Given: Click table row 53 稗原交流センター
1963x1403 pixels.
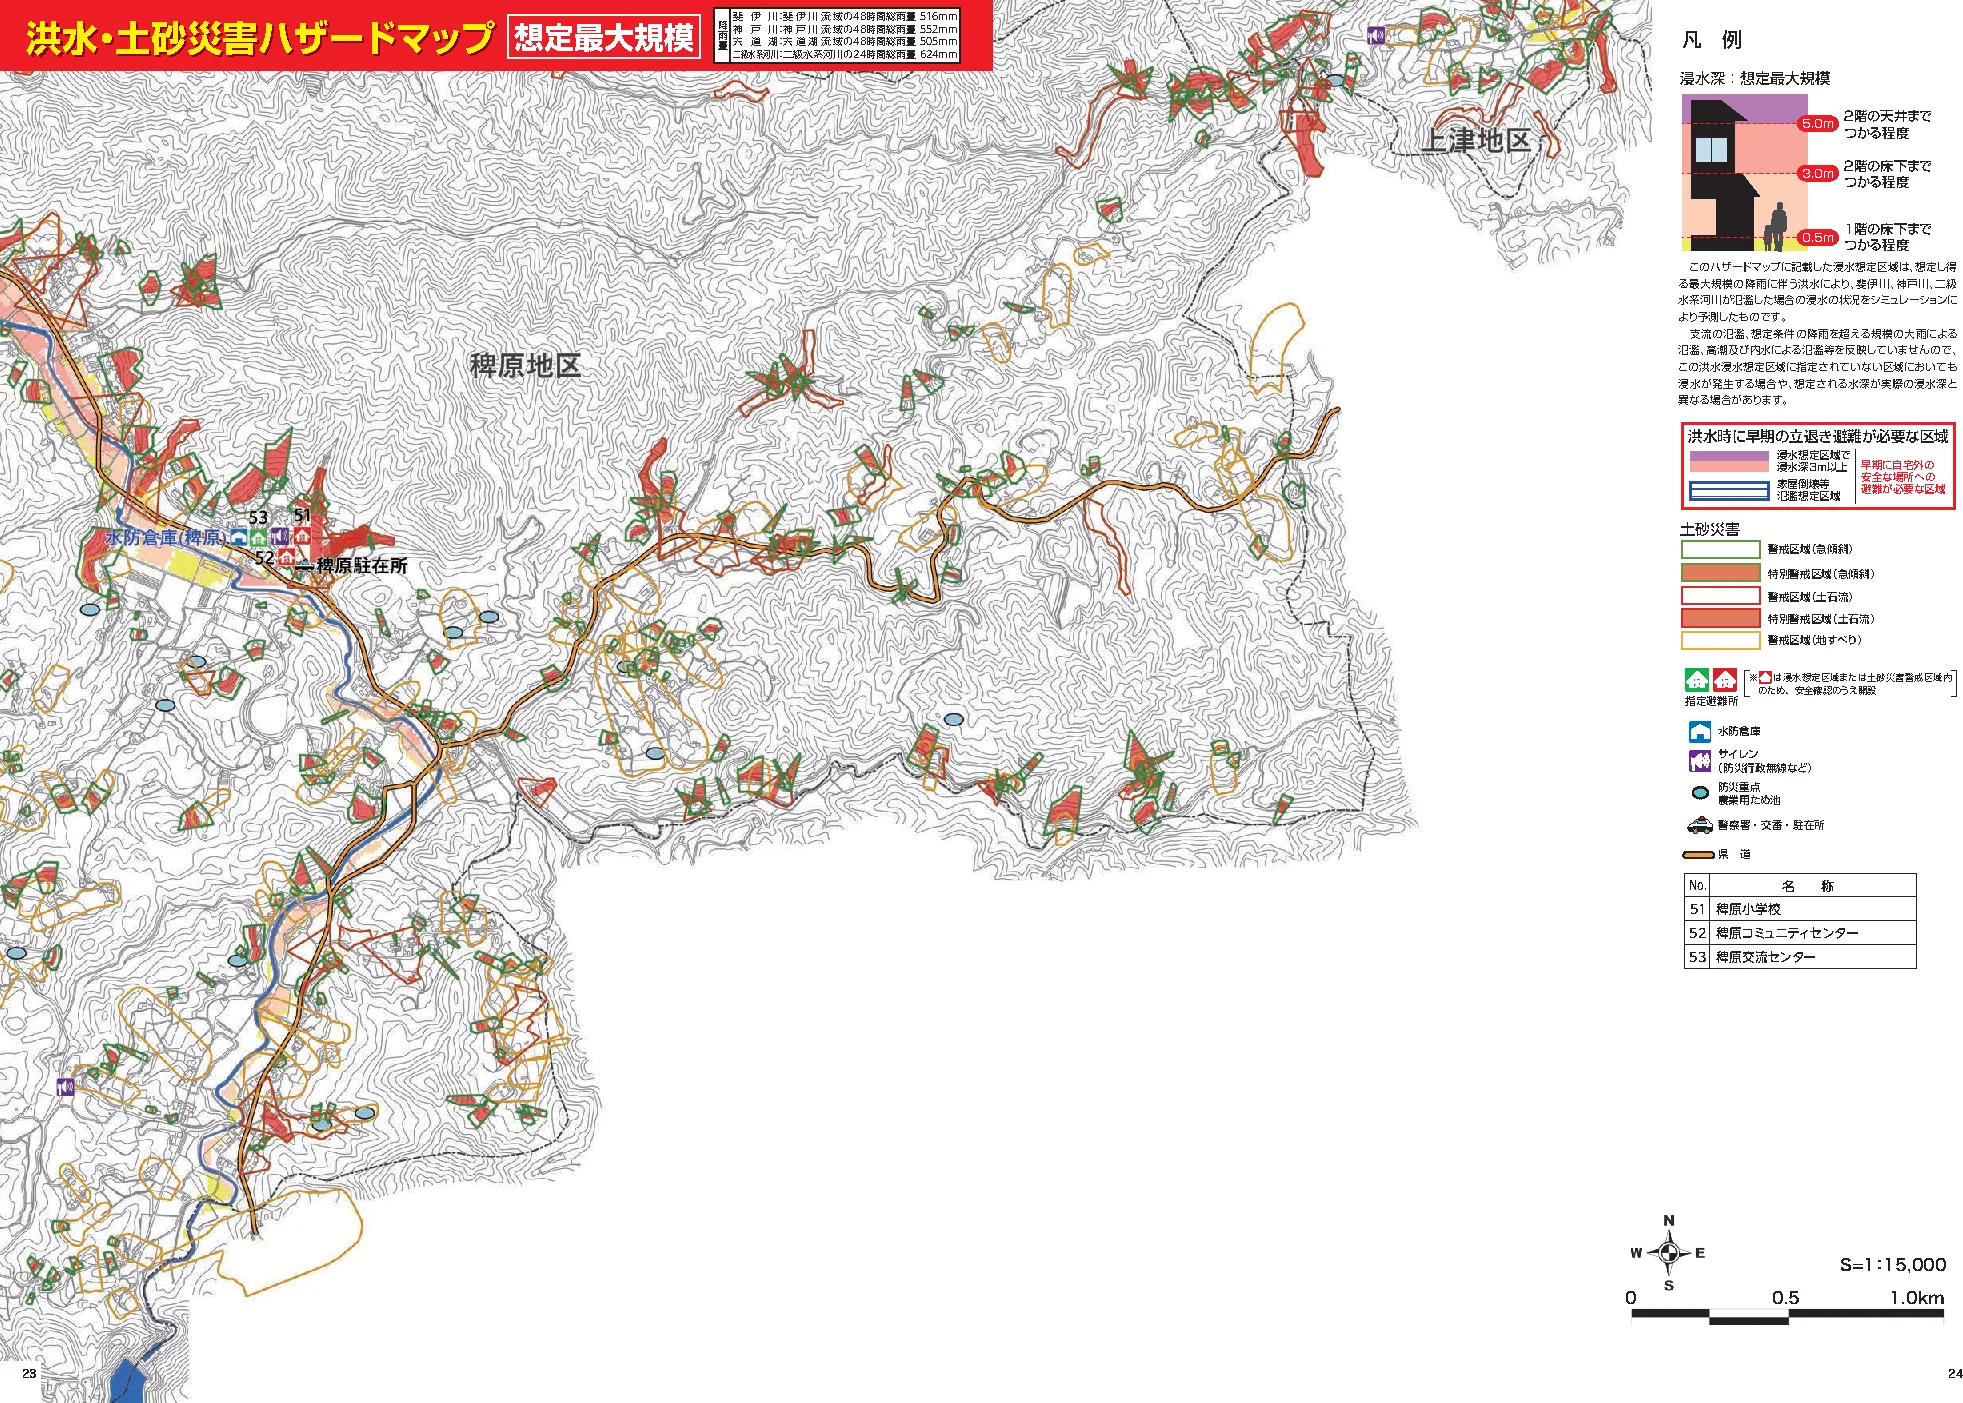Looking at the screenshot, I should [1800, 957].
